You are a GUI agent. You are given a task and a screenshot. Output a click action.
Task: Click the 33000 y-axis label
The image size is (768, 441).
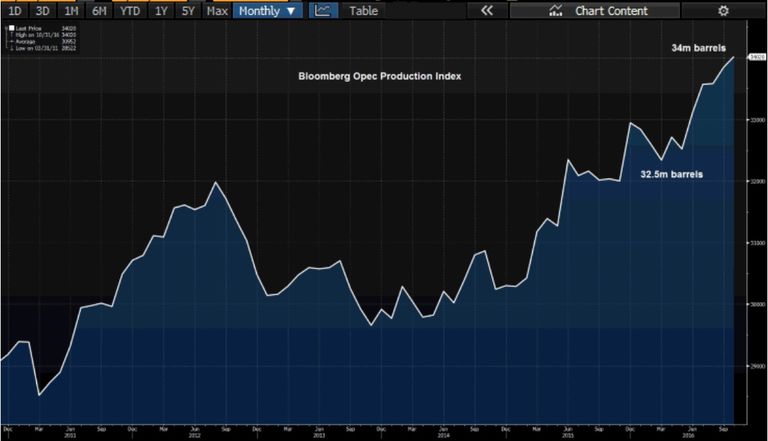pyautogui.click(x=757, y=120)
